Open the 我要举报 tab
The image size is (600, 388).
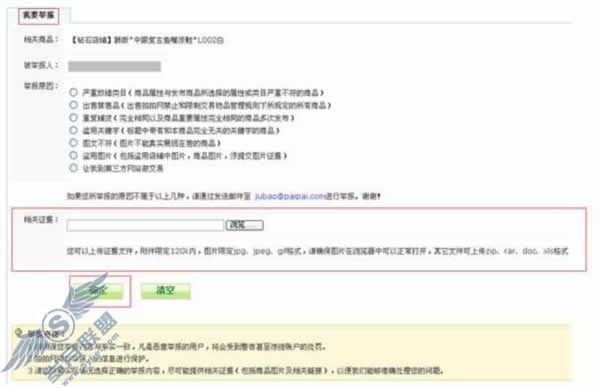[x=38, y=15]
